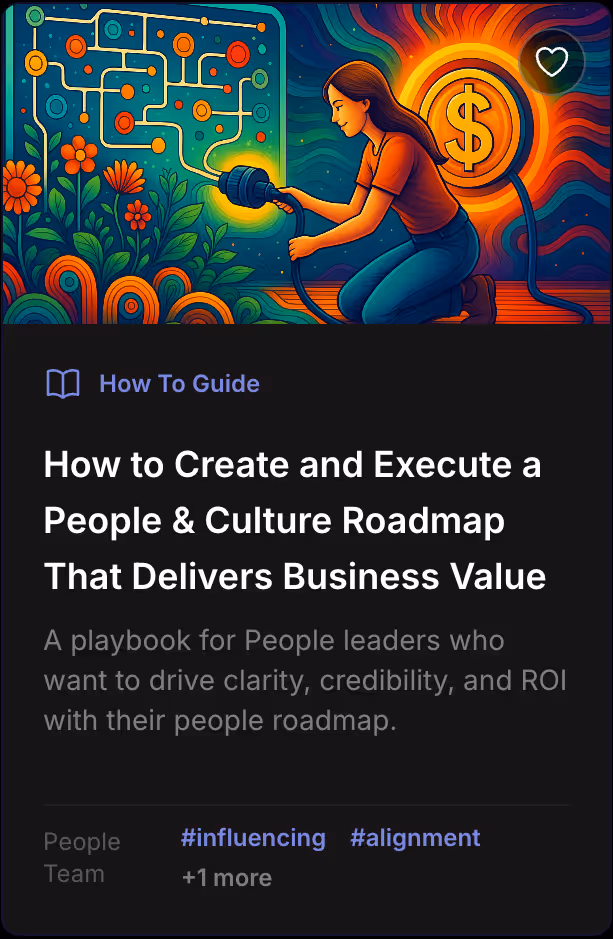Click the divider line above the tags
613x939 pixels.
[305, 805]
